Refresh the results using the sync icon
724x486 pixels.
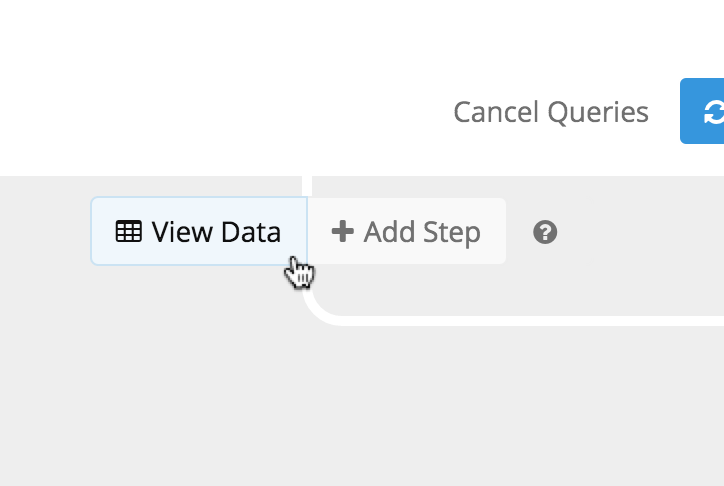tap(714, 112)
